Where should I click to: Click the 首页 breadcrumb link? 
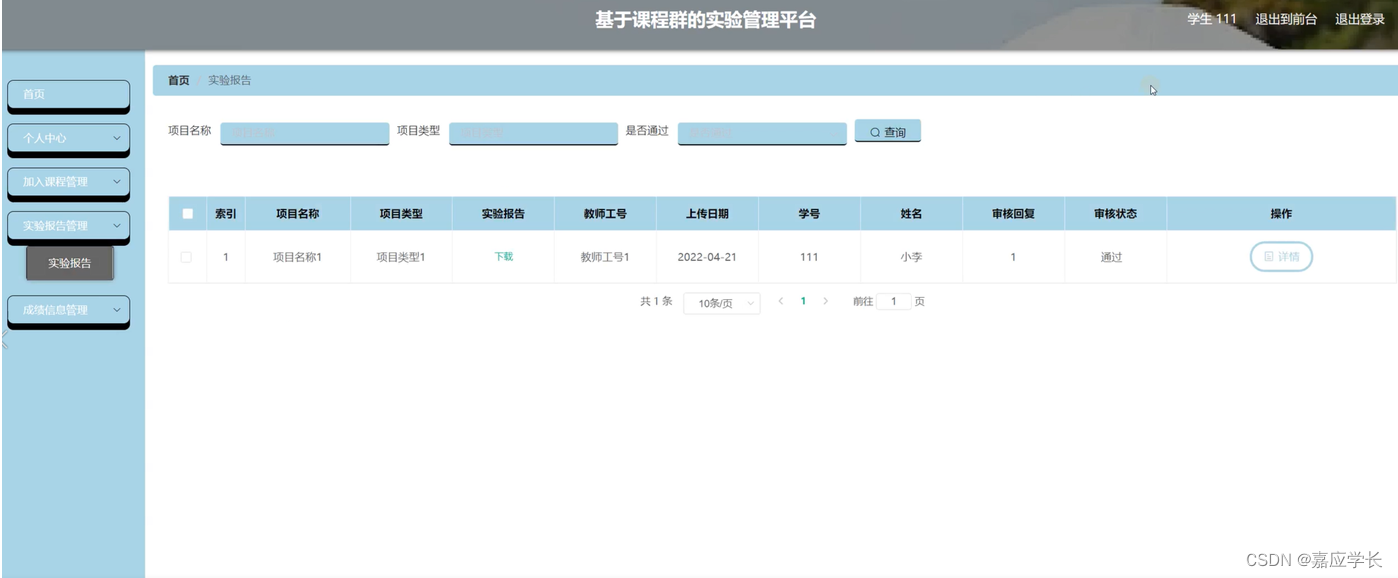coord(178,80)
